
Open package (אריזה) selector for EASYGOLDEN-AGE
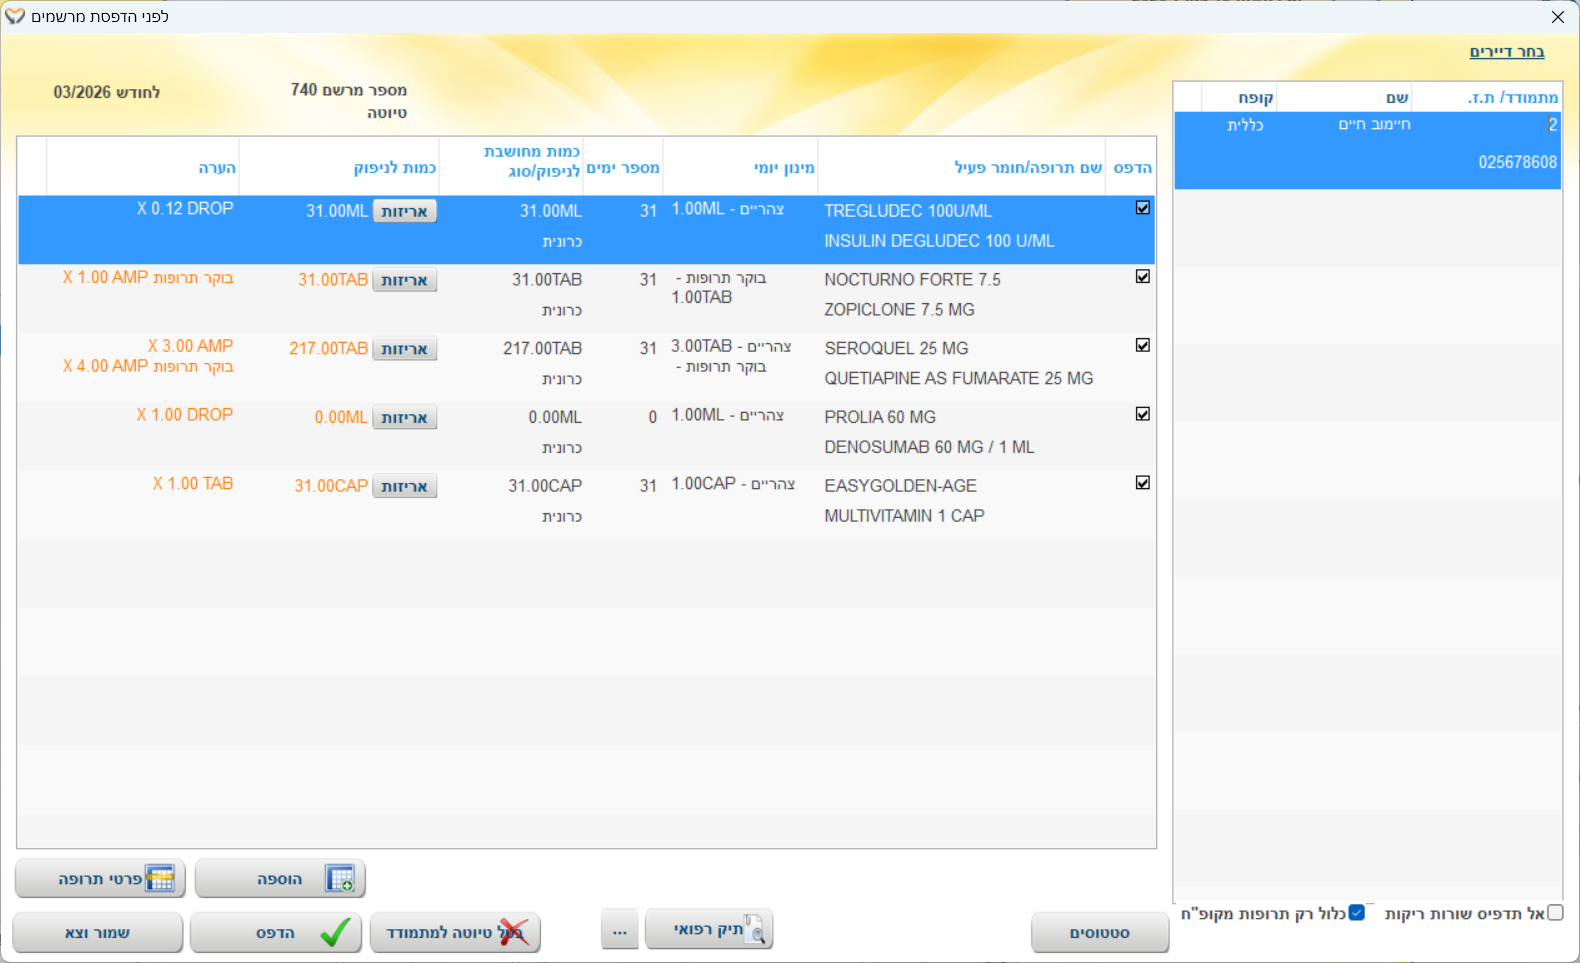pos(404,486)
